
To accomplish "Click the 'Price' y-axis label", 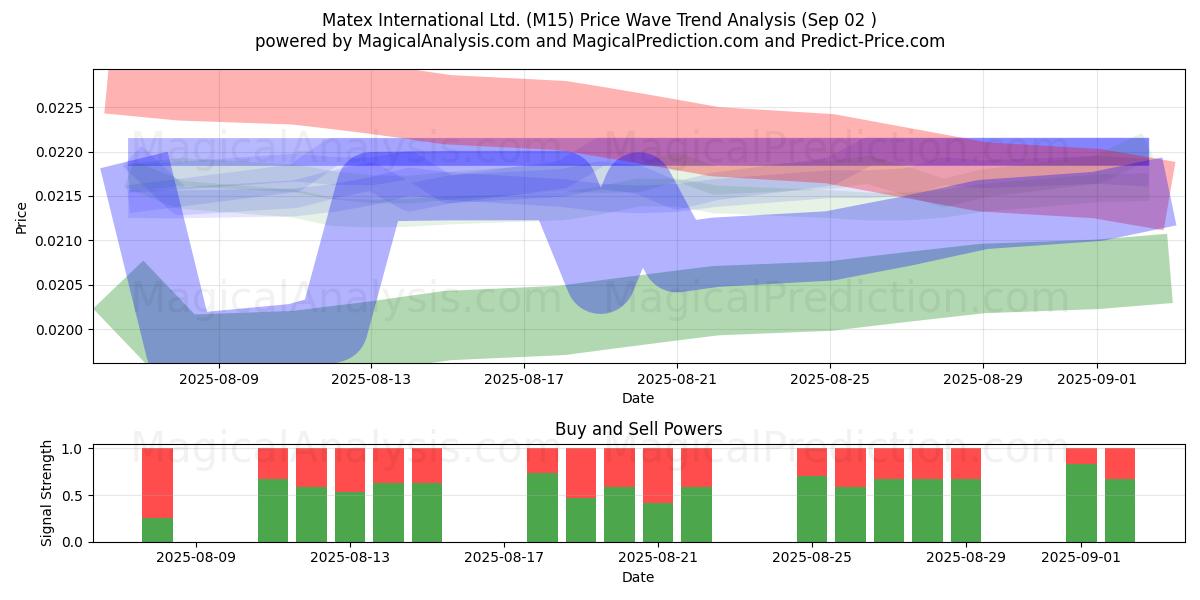I will (x=21, y=217).
